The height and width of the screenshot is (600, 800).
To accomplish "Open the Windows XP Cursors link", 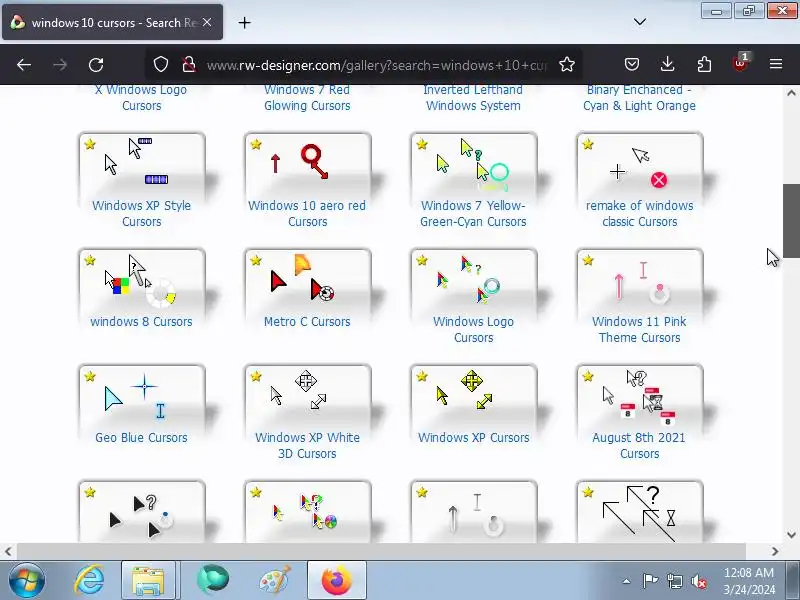I will pyautogui.click(x=473, y=437).
